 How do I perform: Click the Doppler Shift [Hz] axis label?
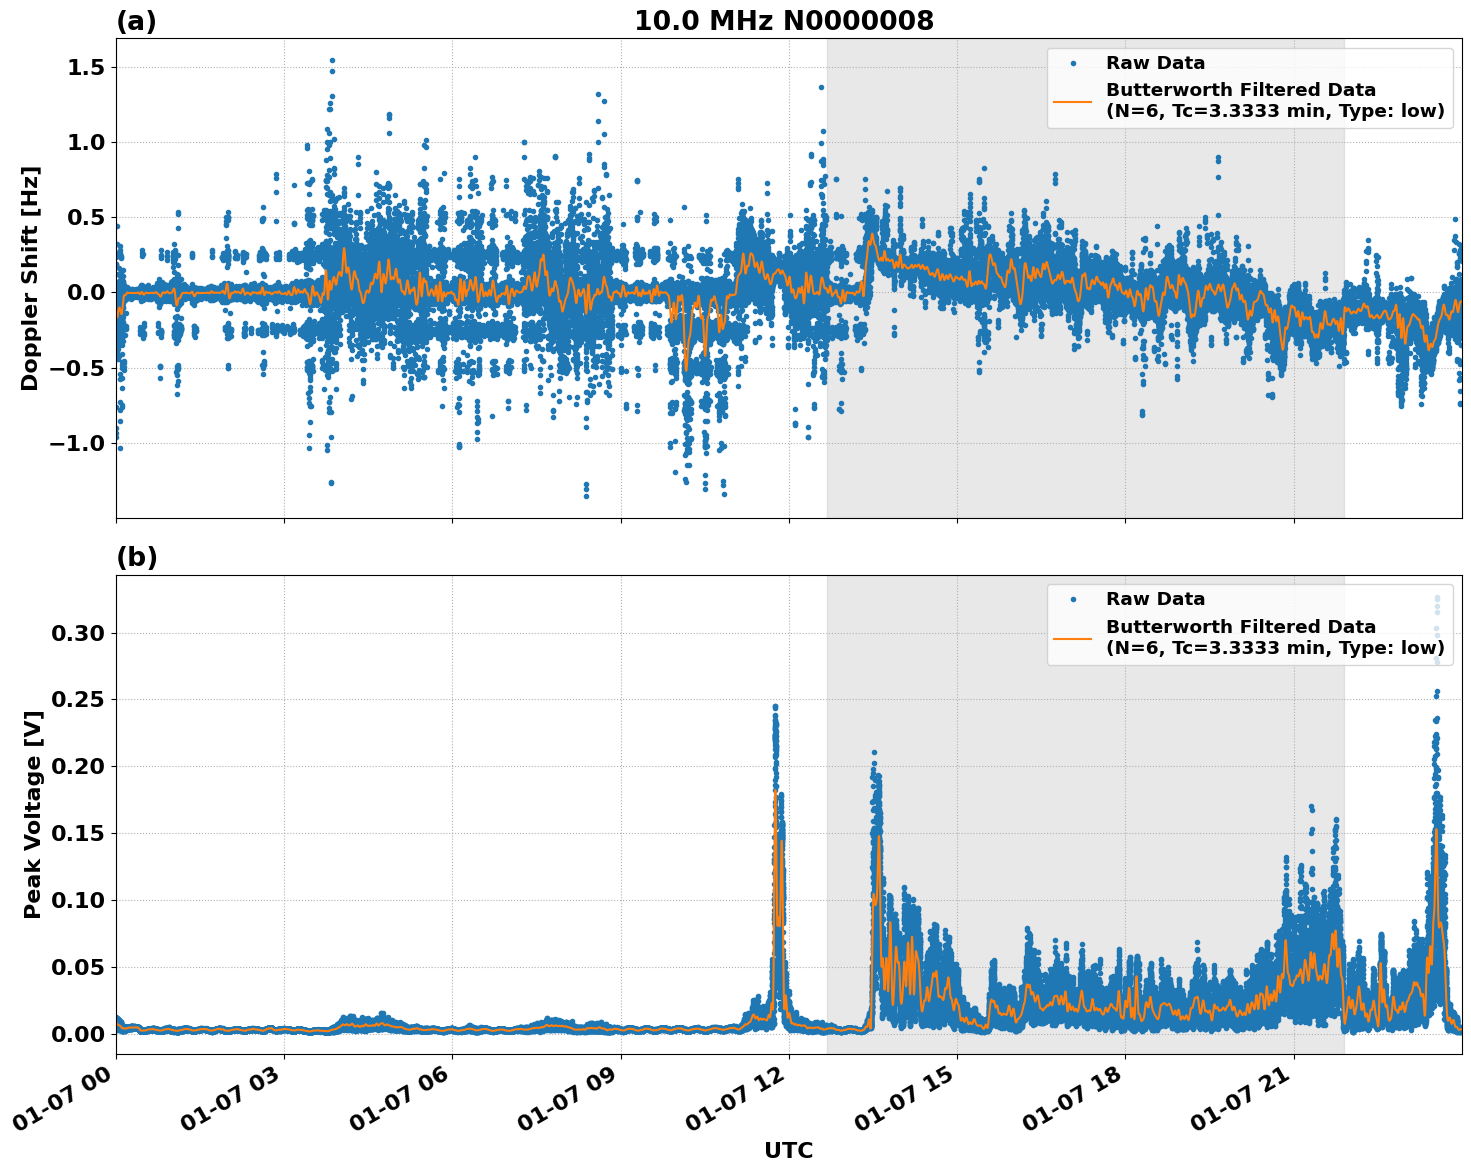33,275
